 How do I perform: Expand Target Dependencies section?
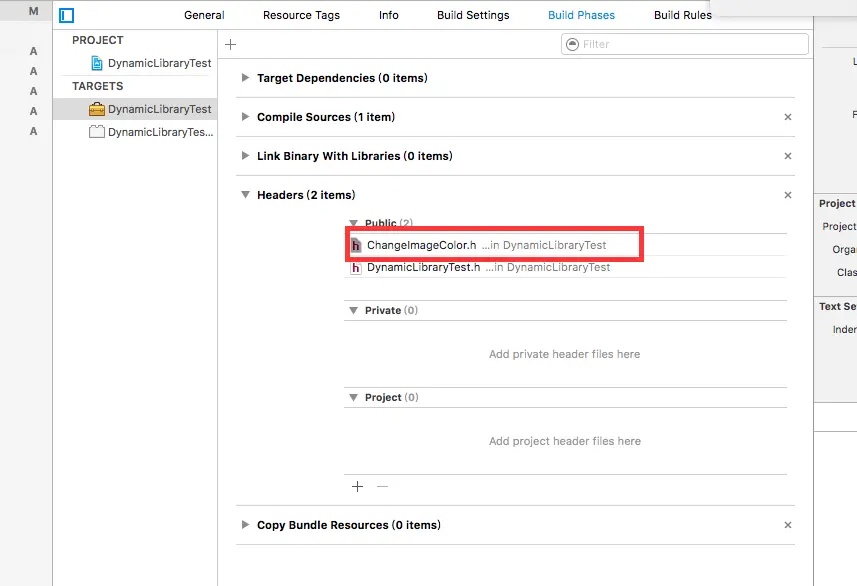click(x=245, y=78)
